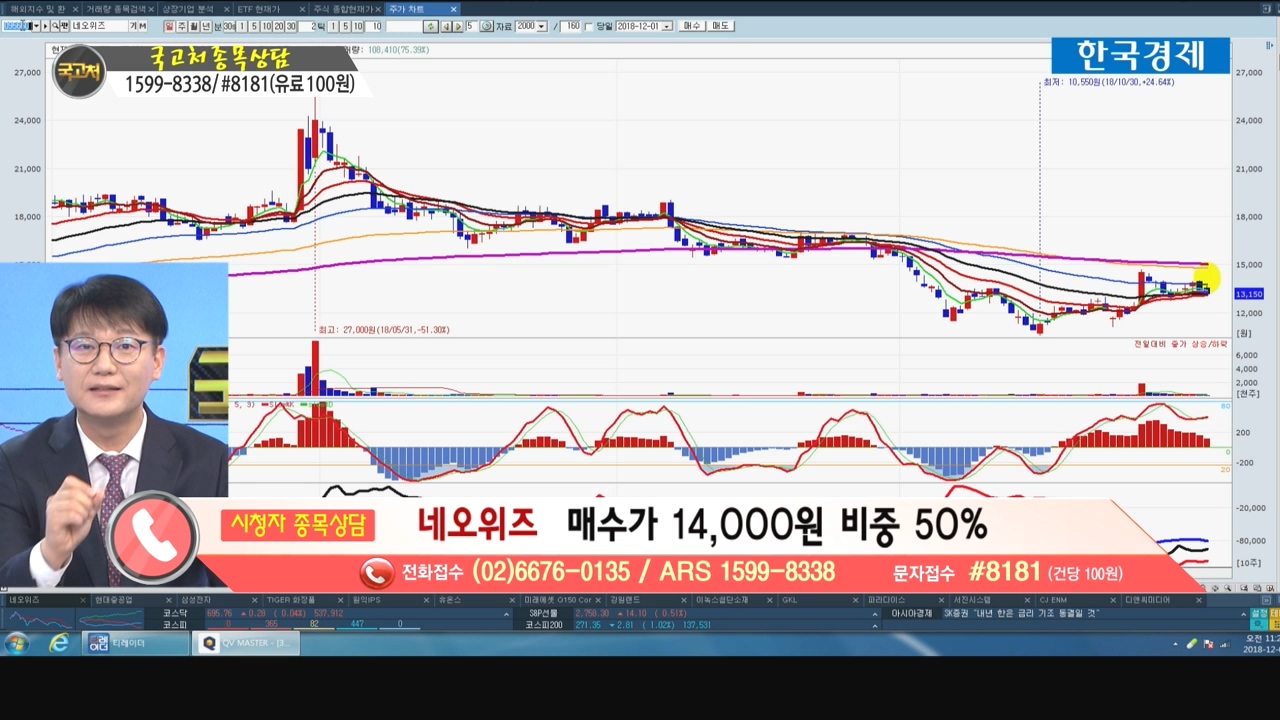This screenshot has height=720, width=1280.
Task: Select the 주 weekly period toggle
Action: 182,26
